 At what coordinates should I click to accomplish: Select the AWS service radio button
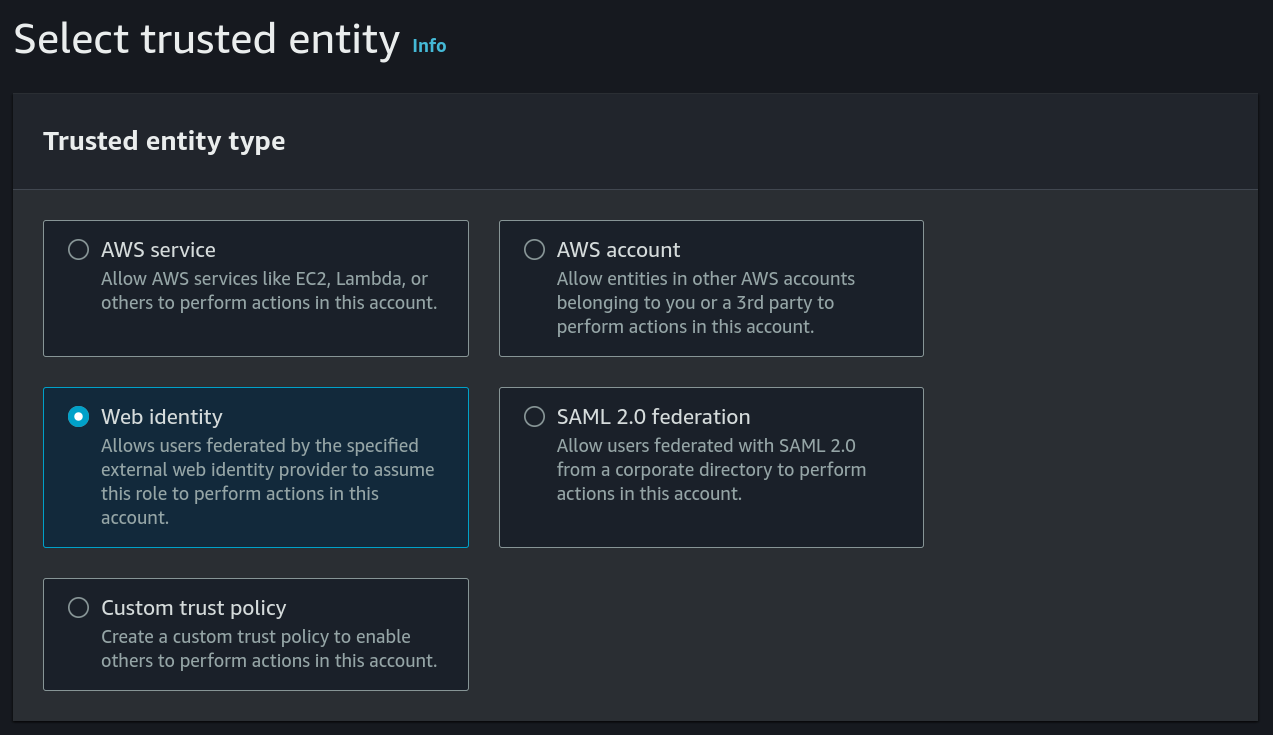pyautogui.click(x=78, y=250)
